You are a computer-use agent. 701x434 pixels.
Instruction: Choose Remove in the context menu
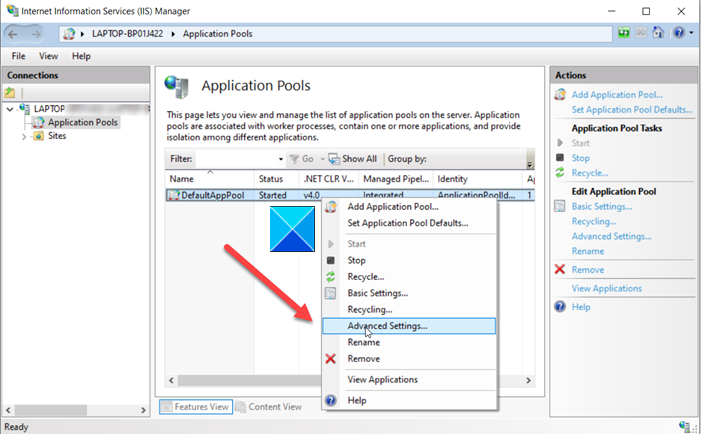coord(409,359)
